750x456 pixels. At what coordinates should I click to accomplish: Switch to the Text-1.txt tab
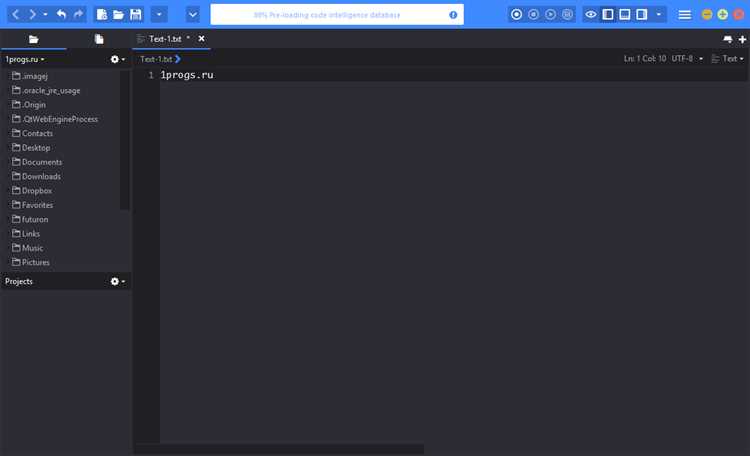click(x=165, y=39)
